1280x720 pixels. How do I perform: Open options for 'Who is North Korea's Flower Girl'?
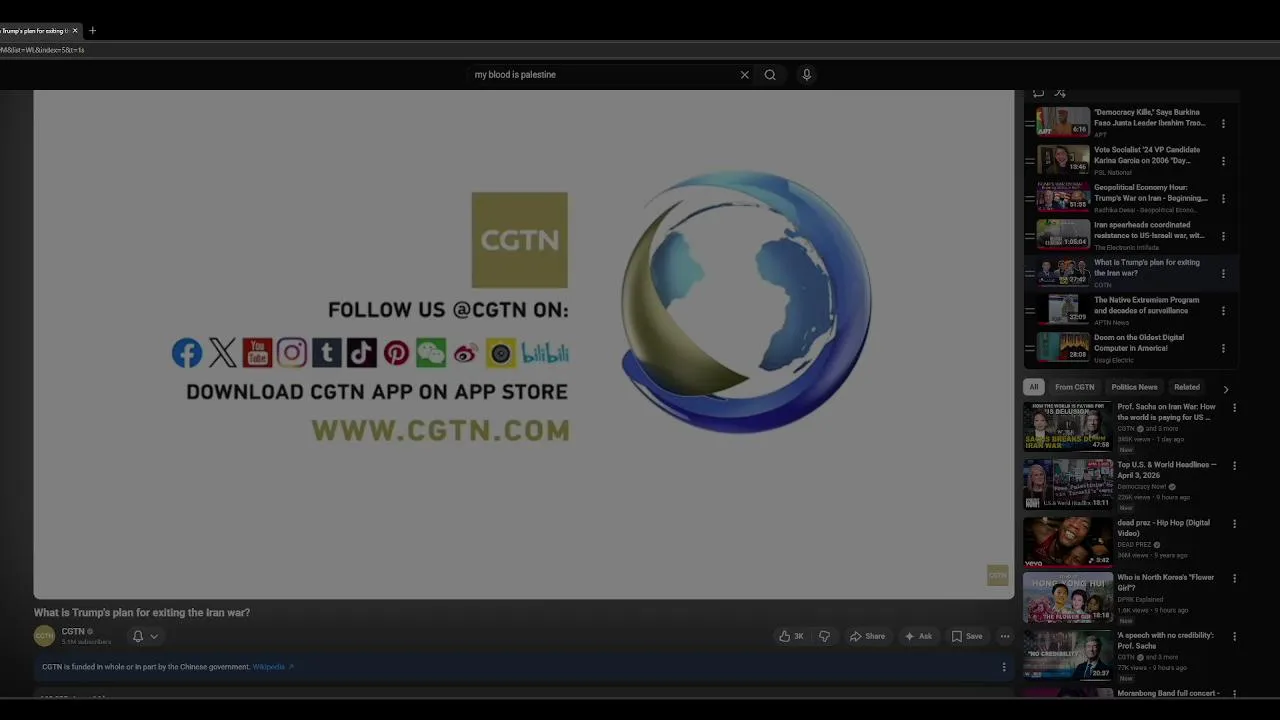click(1234, 579)
